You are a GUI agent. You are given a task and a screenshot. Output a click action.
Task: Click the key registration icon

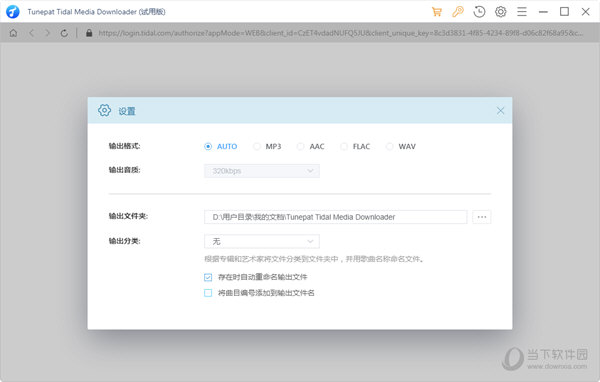click(458, 12)
